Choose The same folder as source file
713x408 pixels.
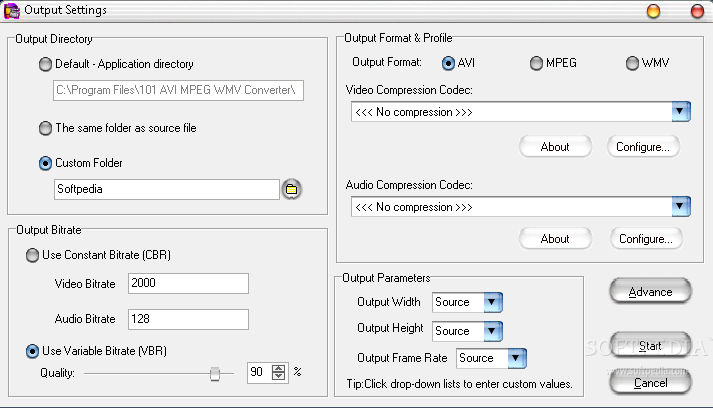point(45,128)
